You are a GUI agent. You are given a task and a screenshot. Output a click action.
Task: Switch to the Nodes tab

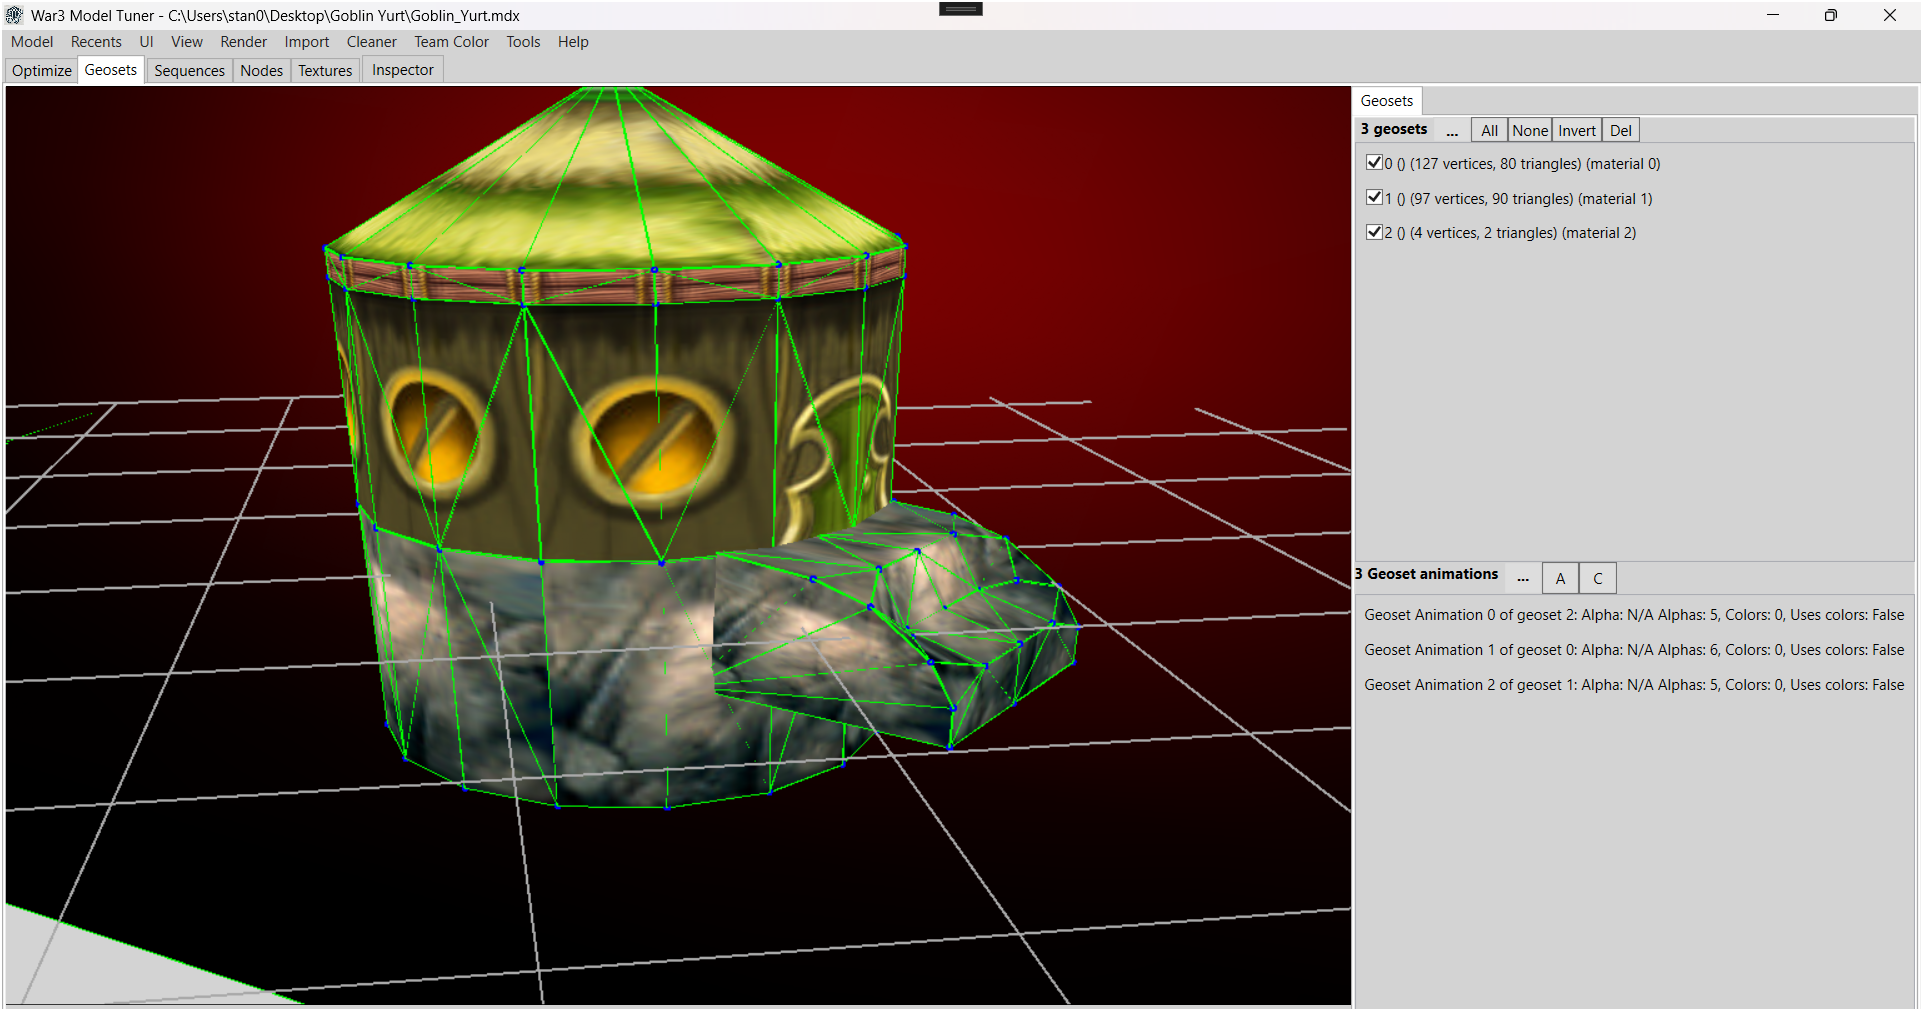click(x=262, y=71)
